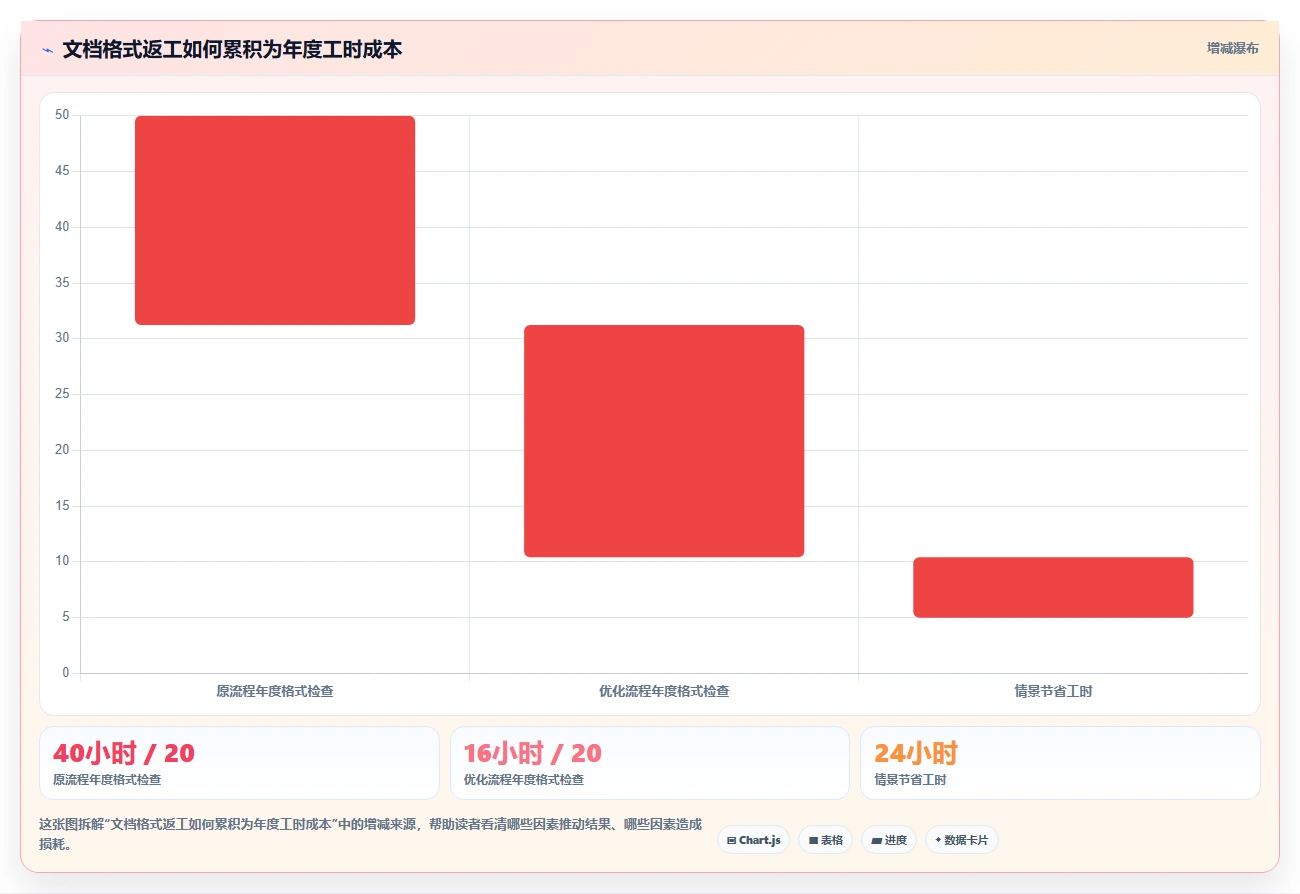Click the x-axis label 原流程年度格式检查
This screenshot has height=894, width=1300.
click(x=275, y=691)
